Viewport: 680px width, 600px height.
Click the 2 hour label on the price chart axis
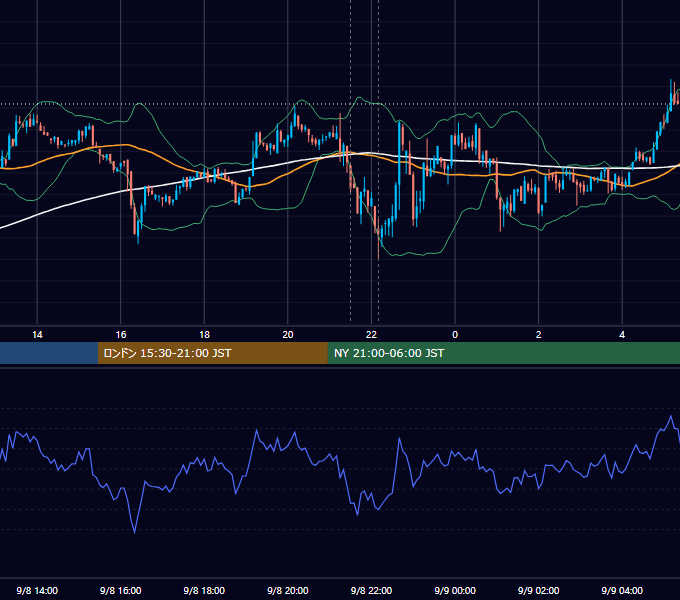pyautogui.click(x=539, y=335)
